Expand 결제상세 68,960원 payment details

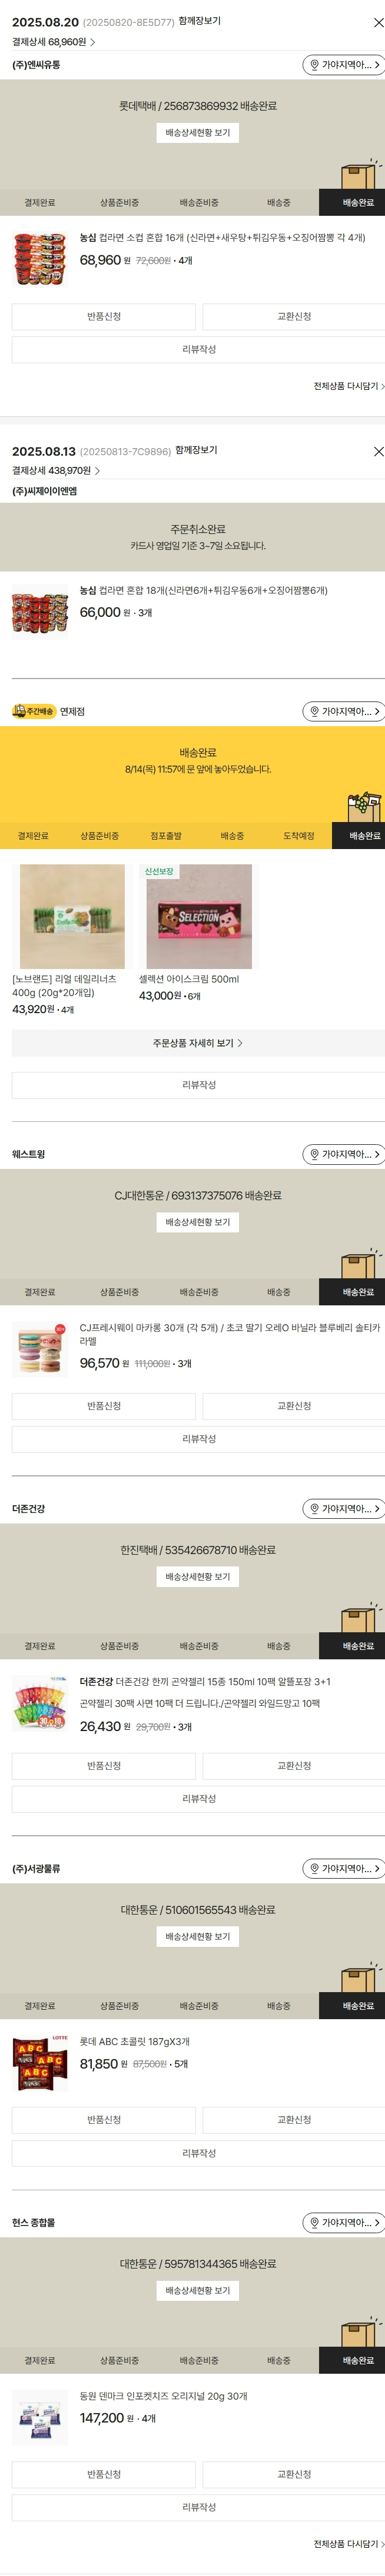54,43
